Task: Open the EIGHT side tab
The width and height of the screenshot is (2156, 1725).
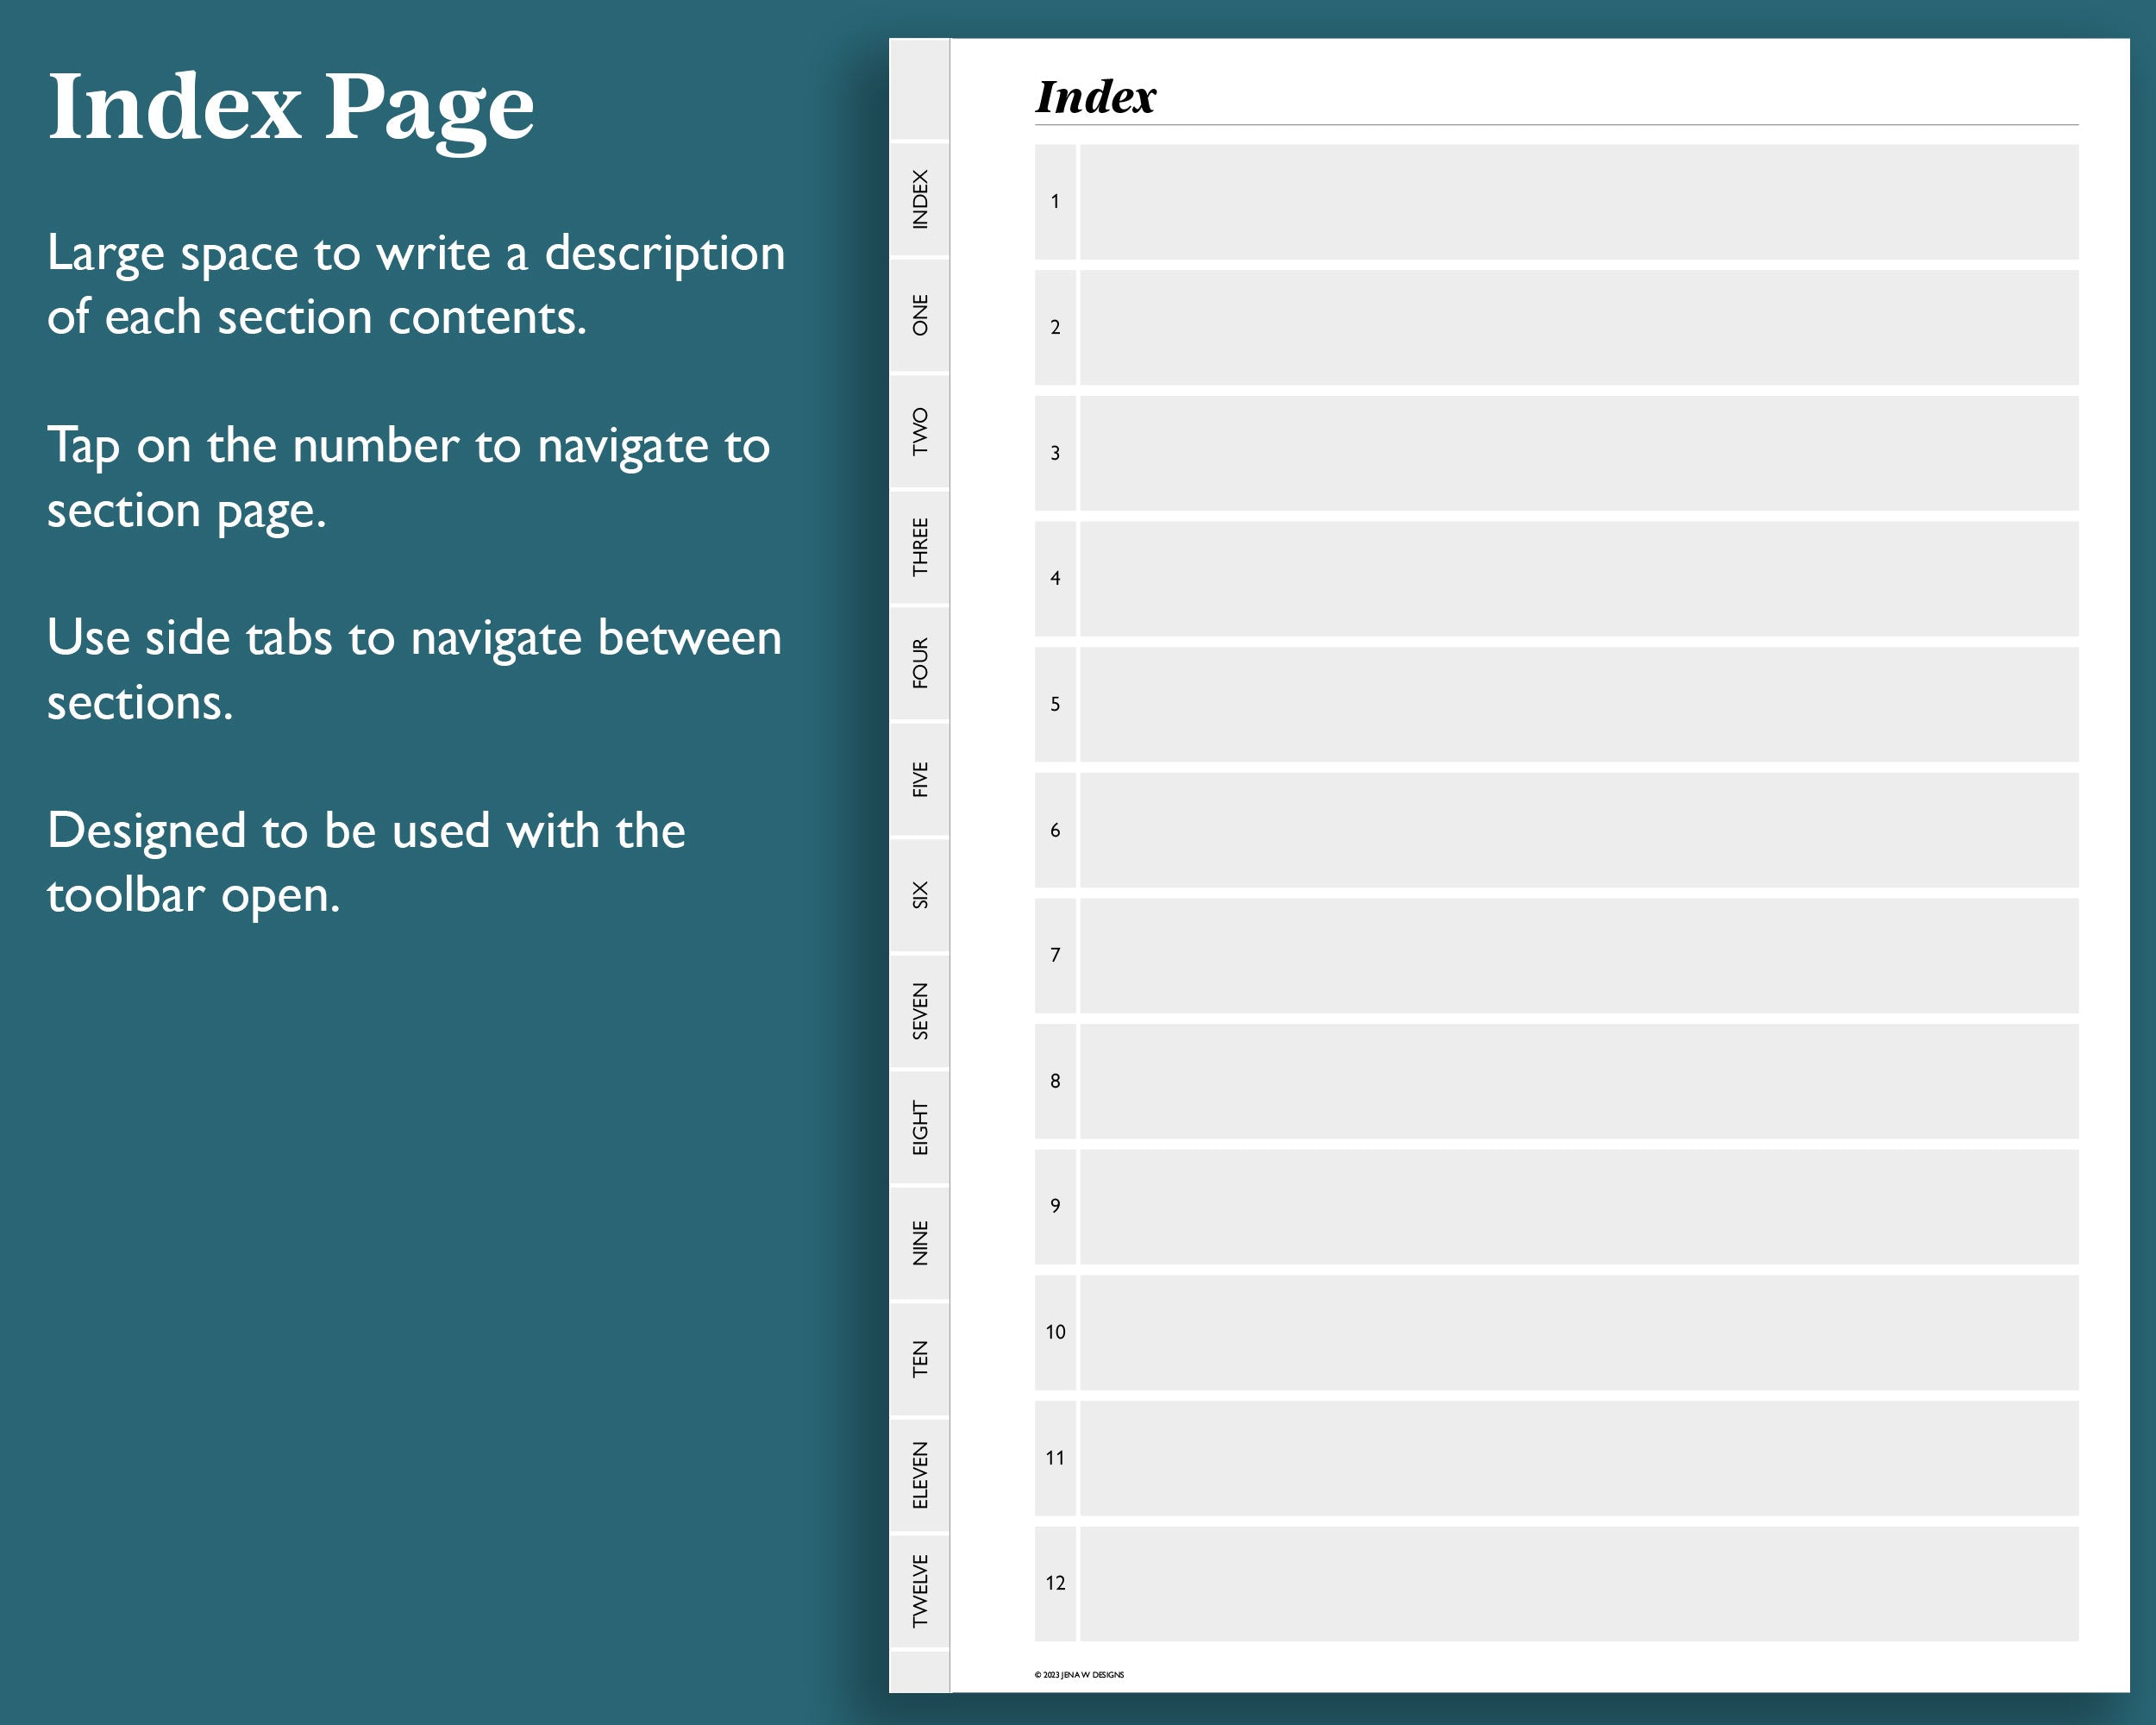Action: pyautogui.click(x=919, y=1127)
